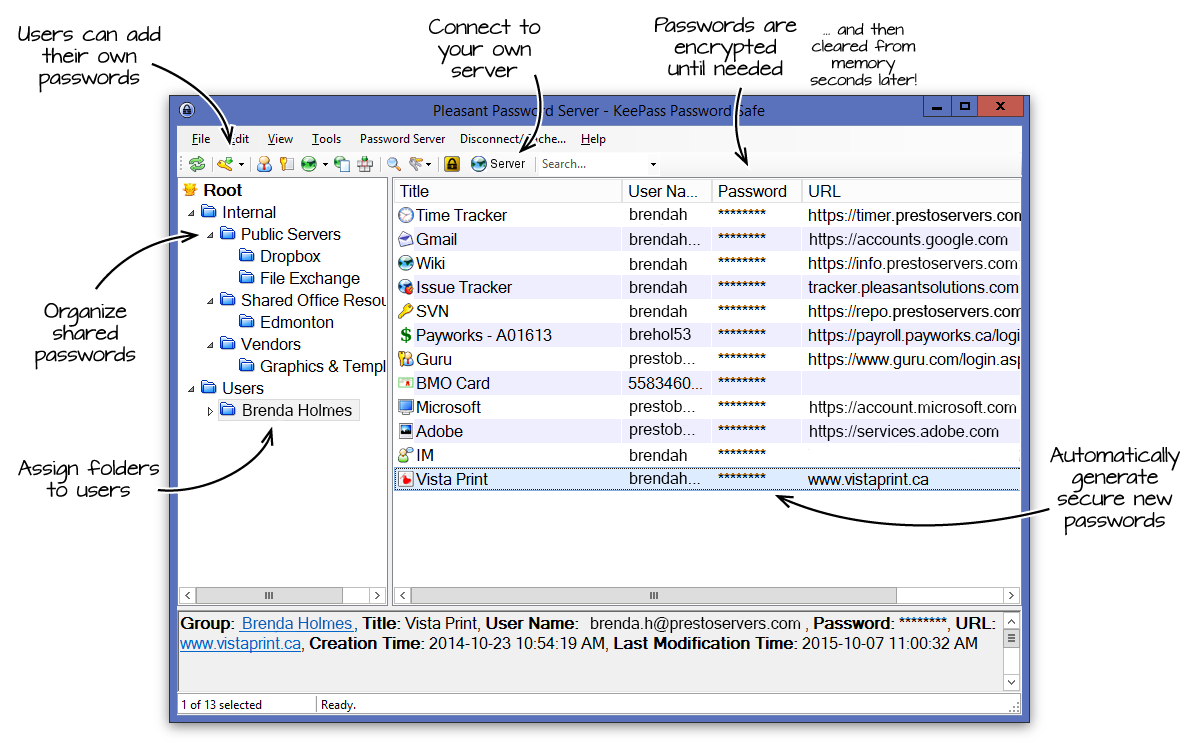Click the dollar icon beside Payworks - A01613
This screenshot has width=1200, height=751.
tap(405, 335)
